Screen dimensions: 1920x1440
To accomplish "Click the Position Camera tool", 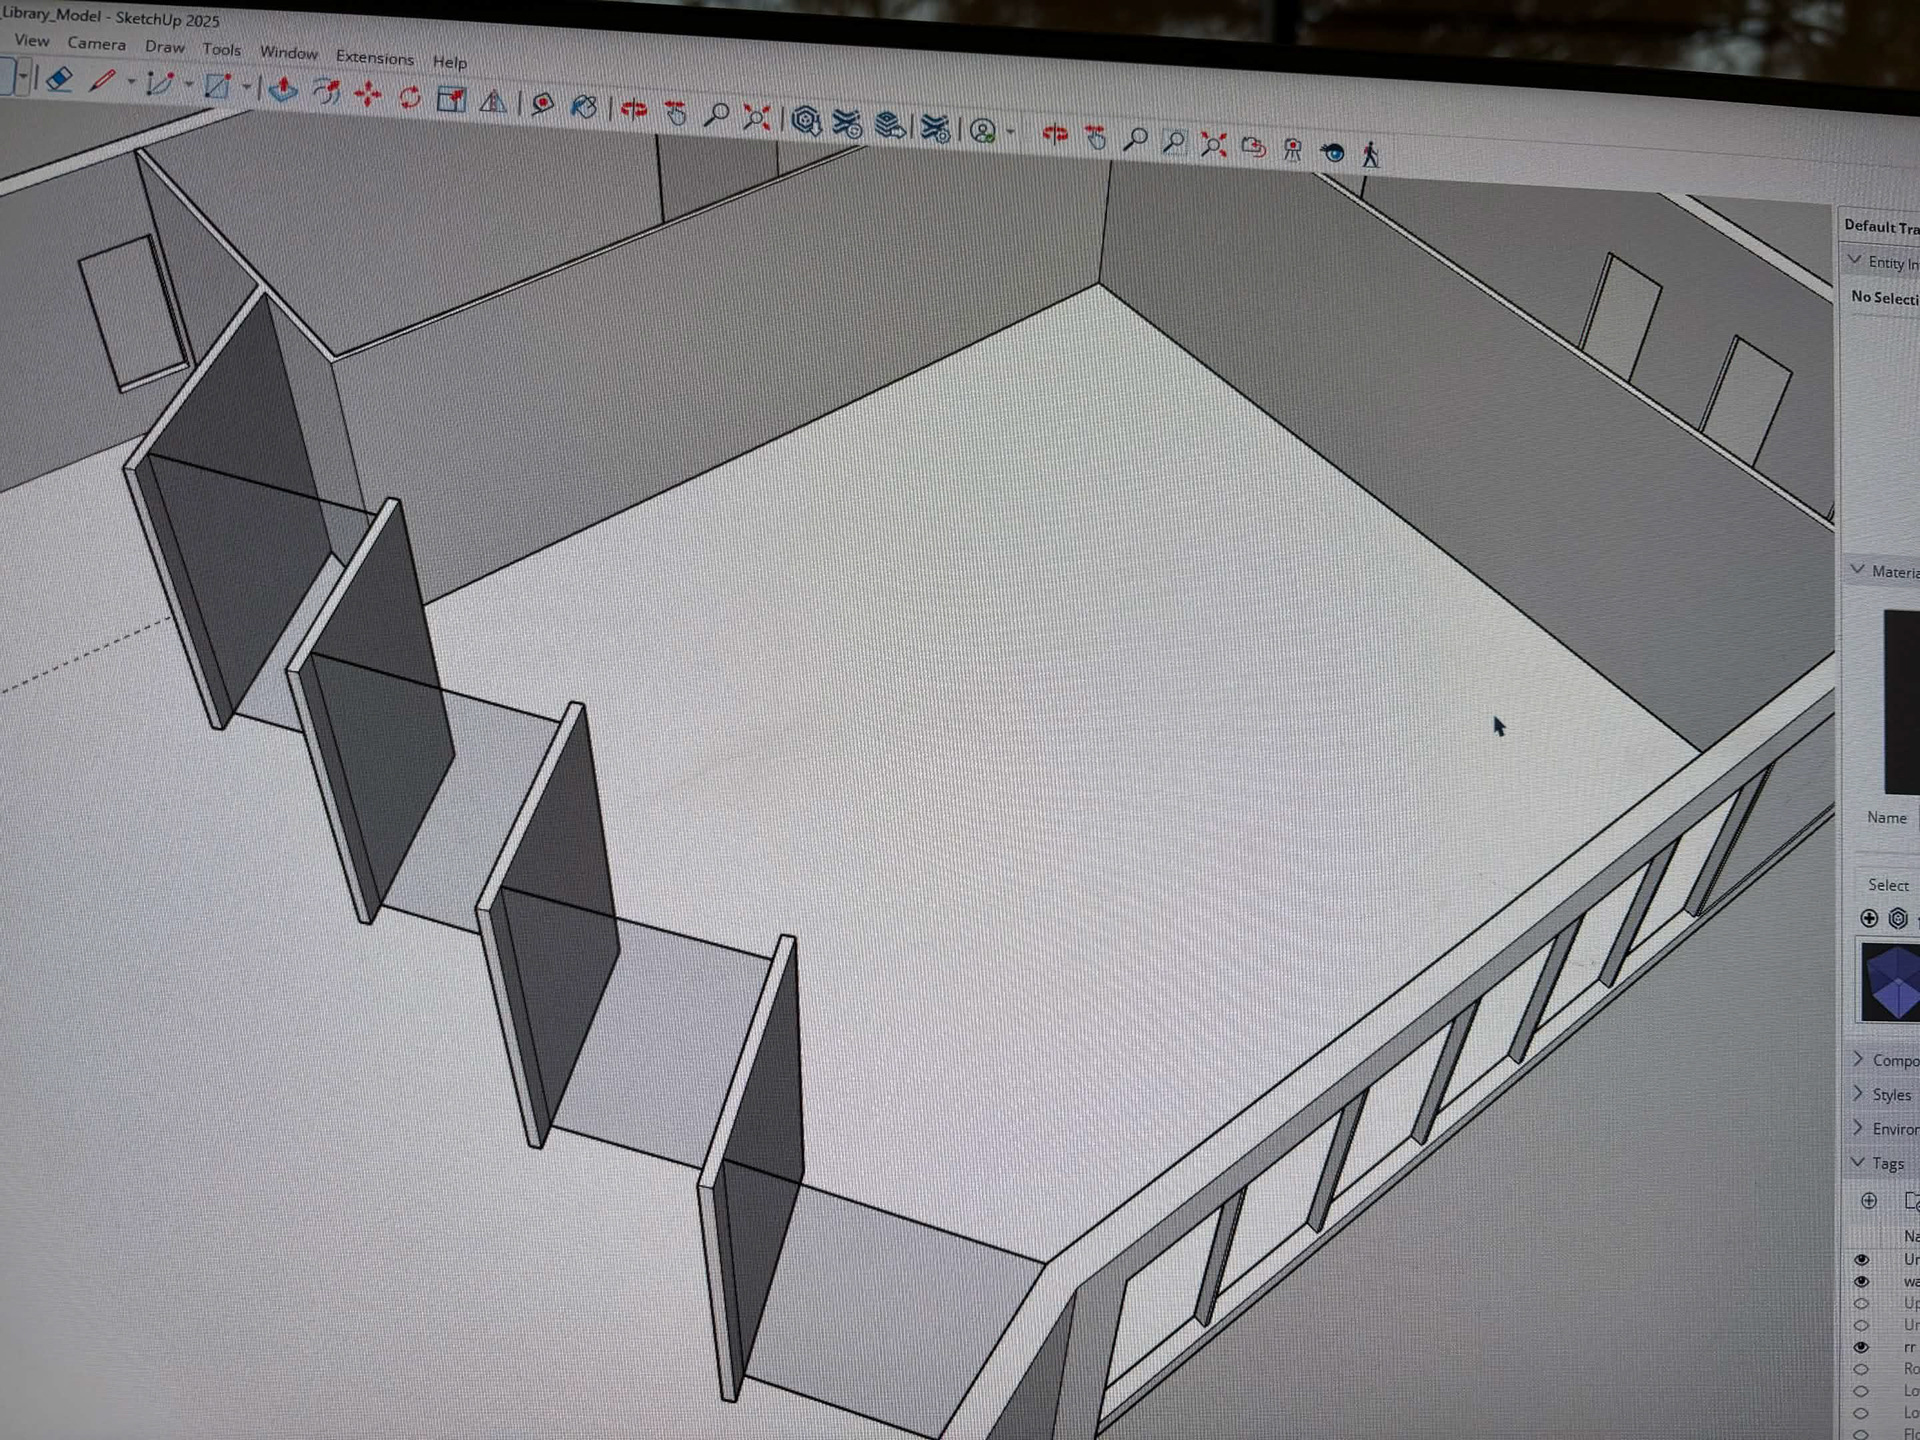I will [1292, 150].
